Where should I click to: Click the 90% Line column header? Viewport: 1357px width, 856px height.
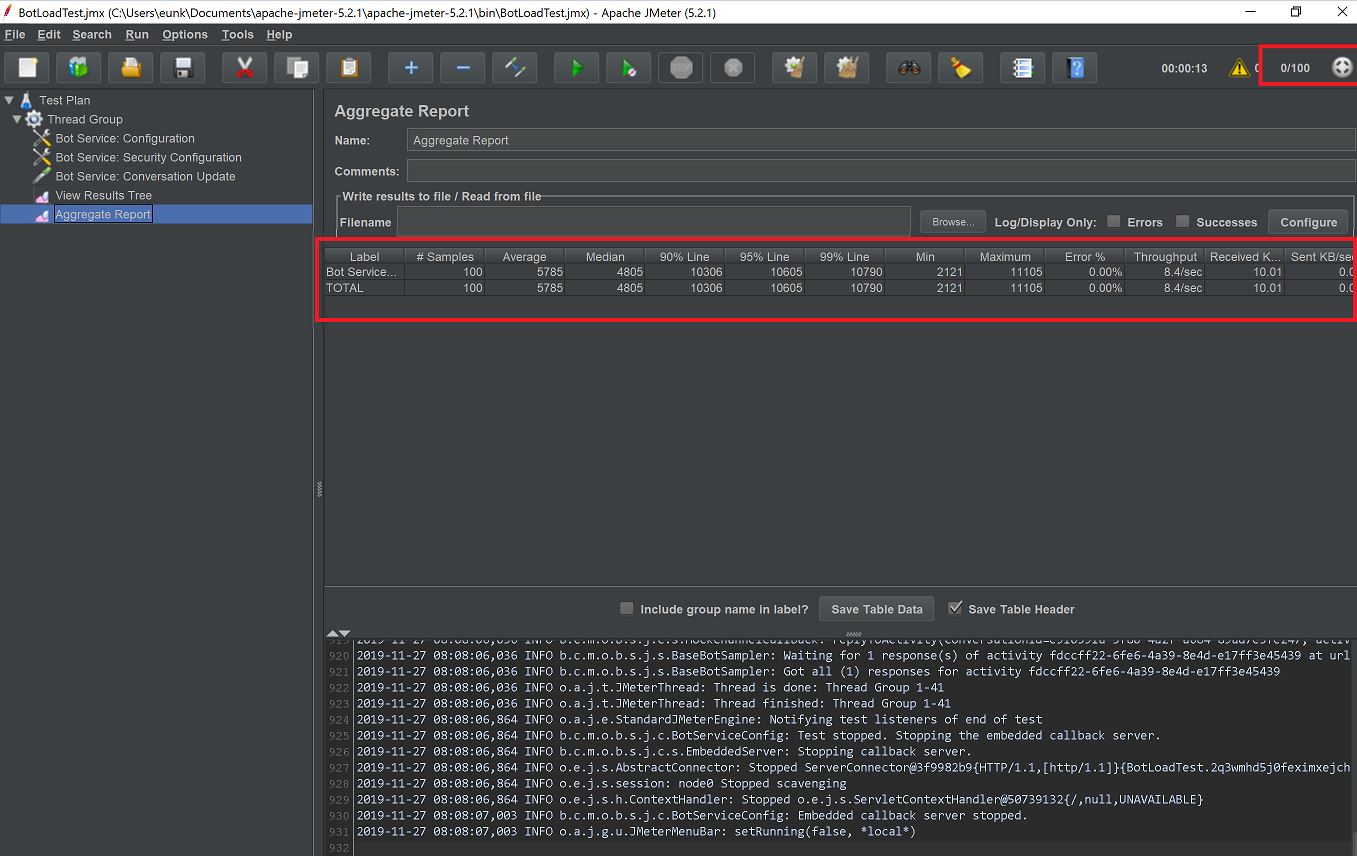[x=685, y=256]
